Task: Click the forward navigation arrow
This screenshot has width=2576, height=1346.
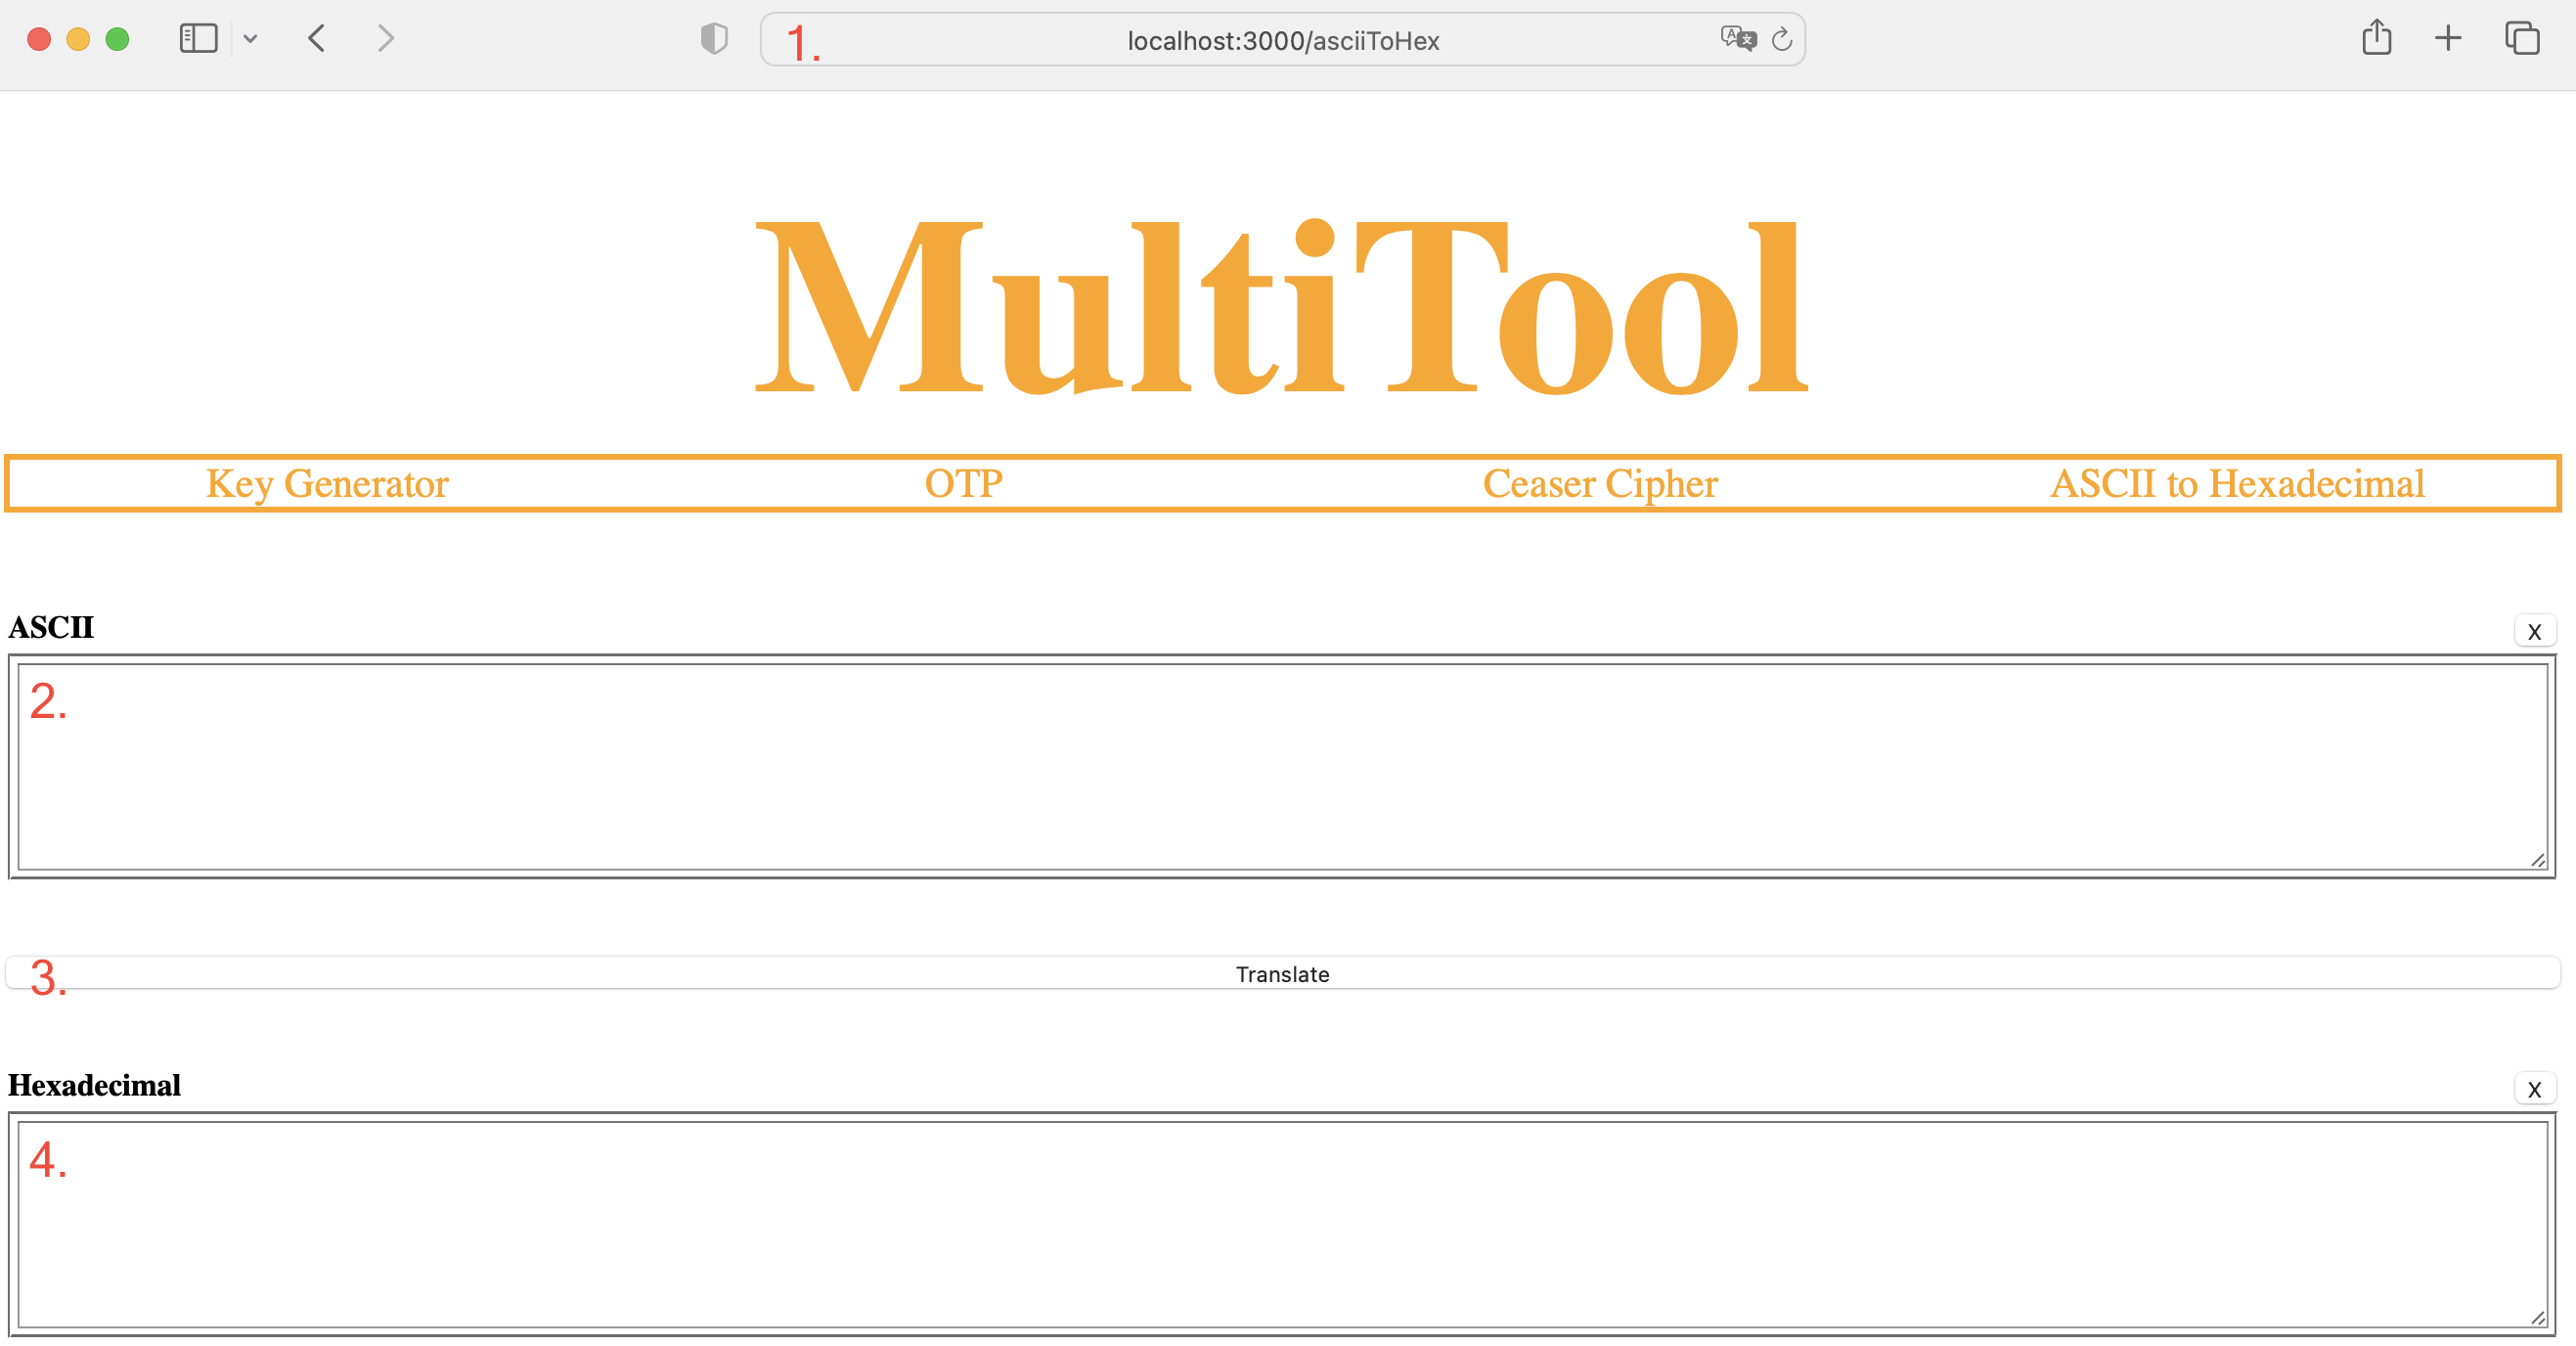Action: (385, 39)
